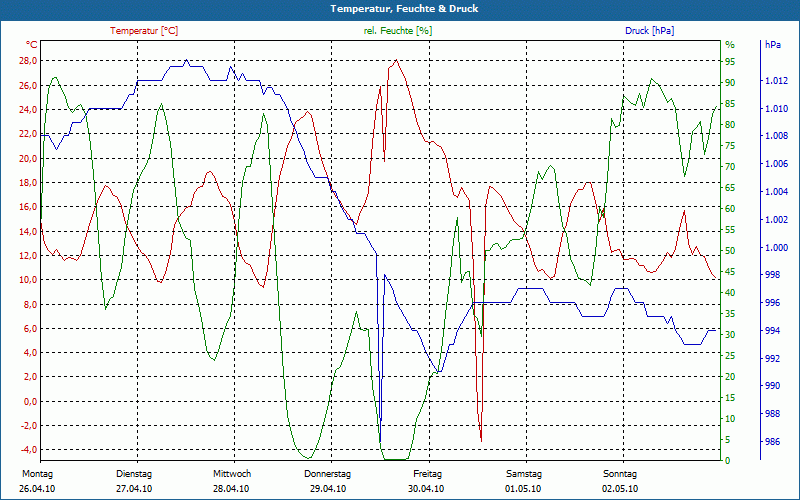800x500 pixels.
Task: Click temperature axis value '12,0'
Action: pyautogui.click(x=28, y=256)
